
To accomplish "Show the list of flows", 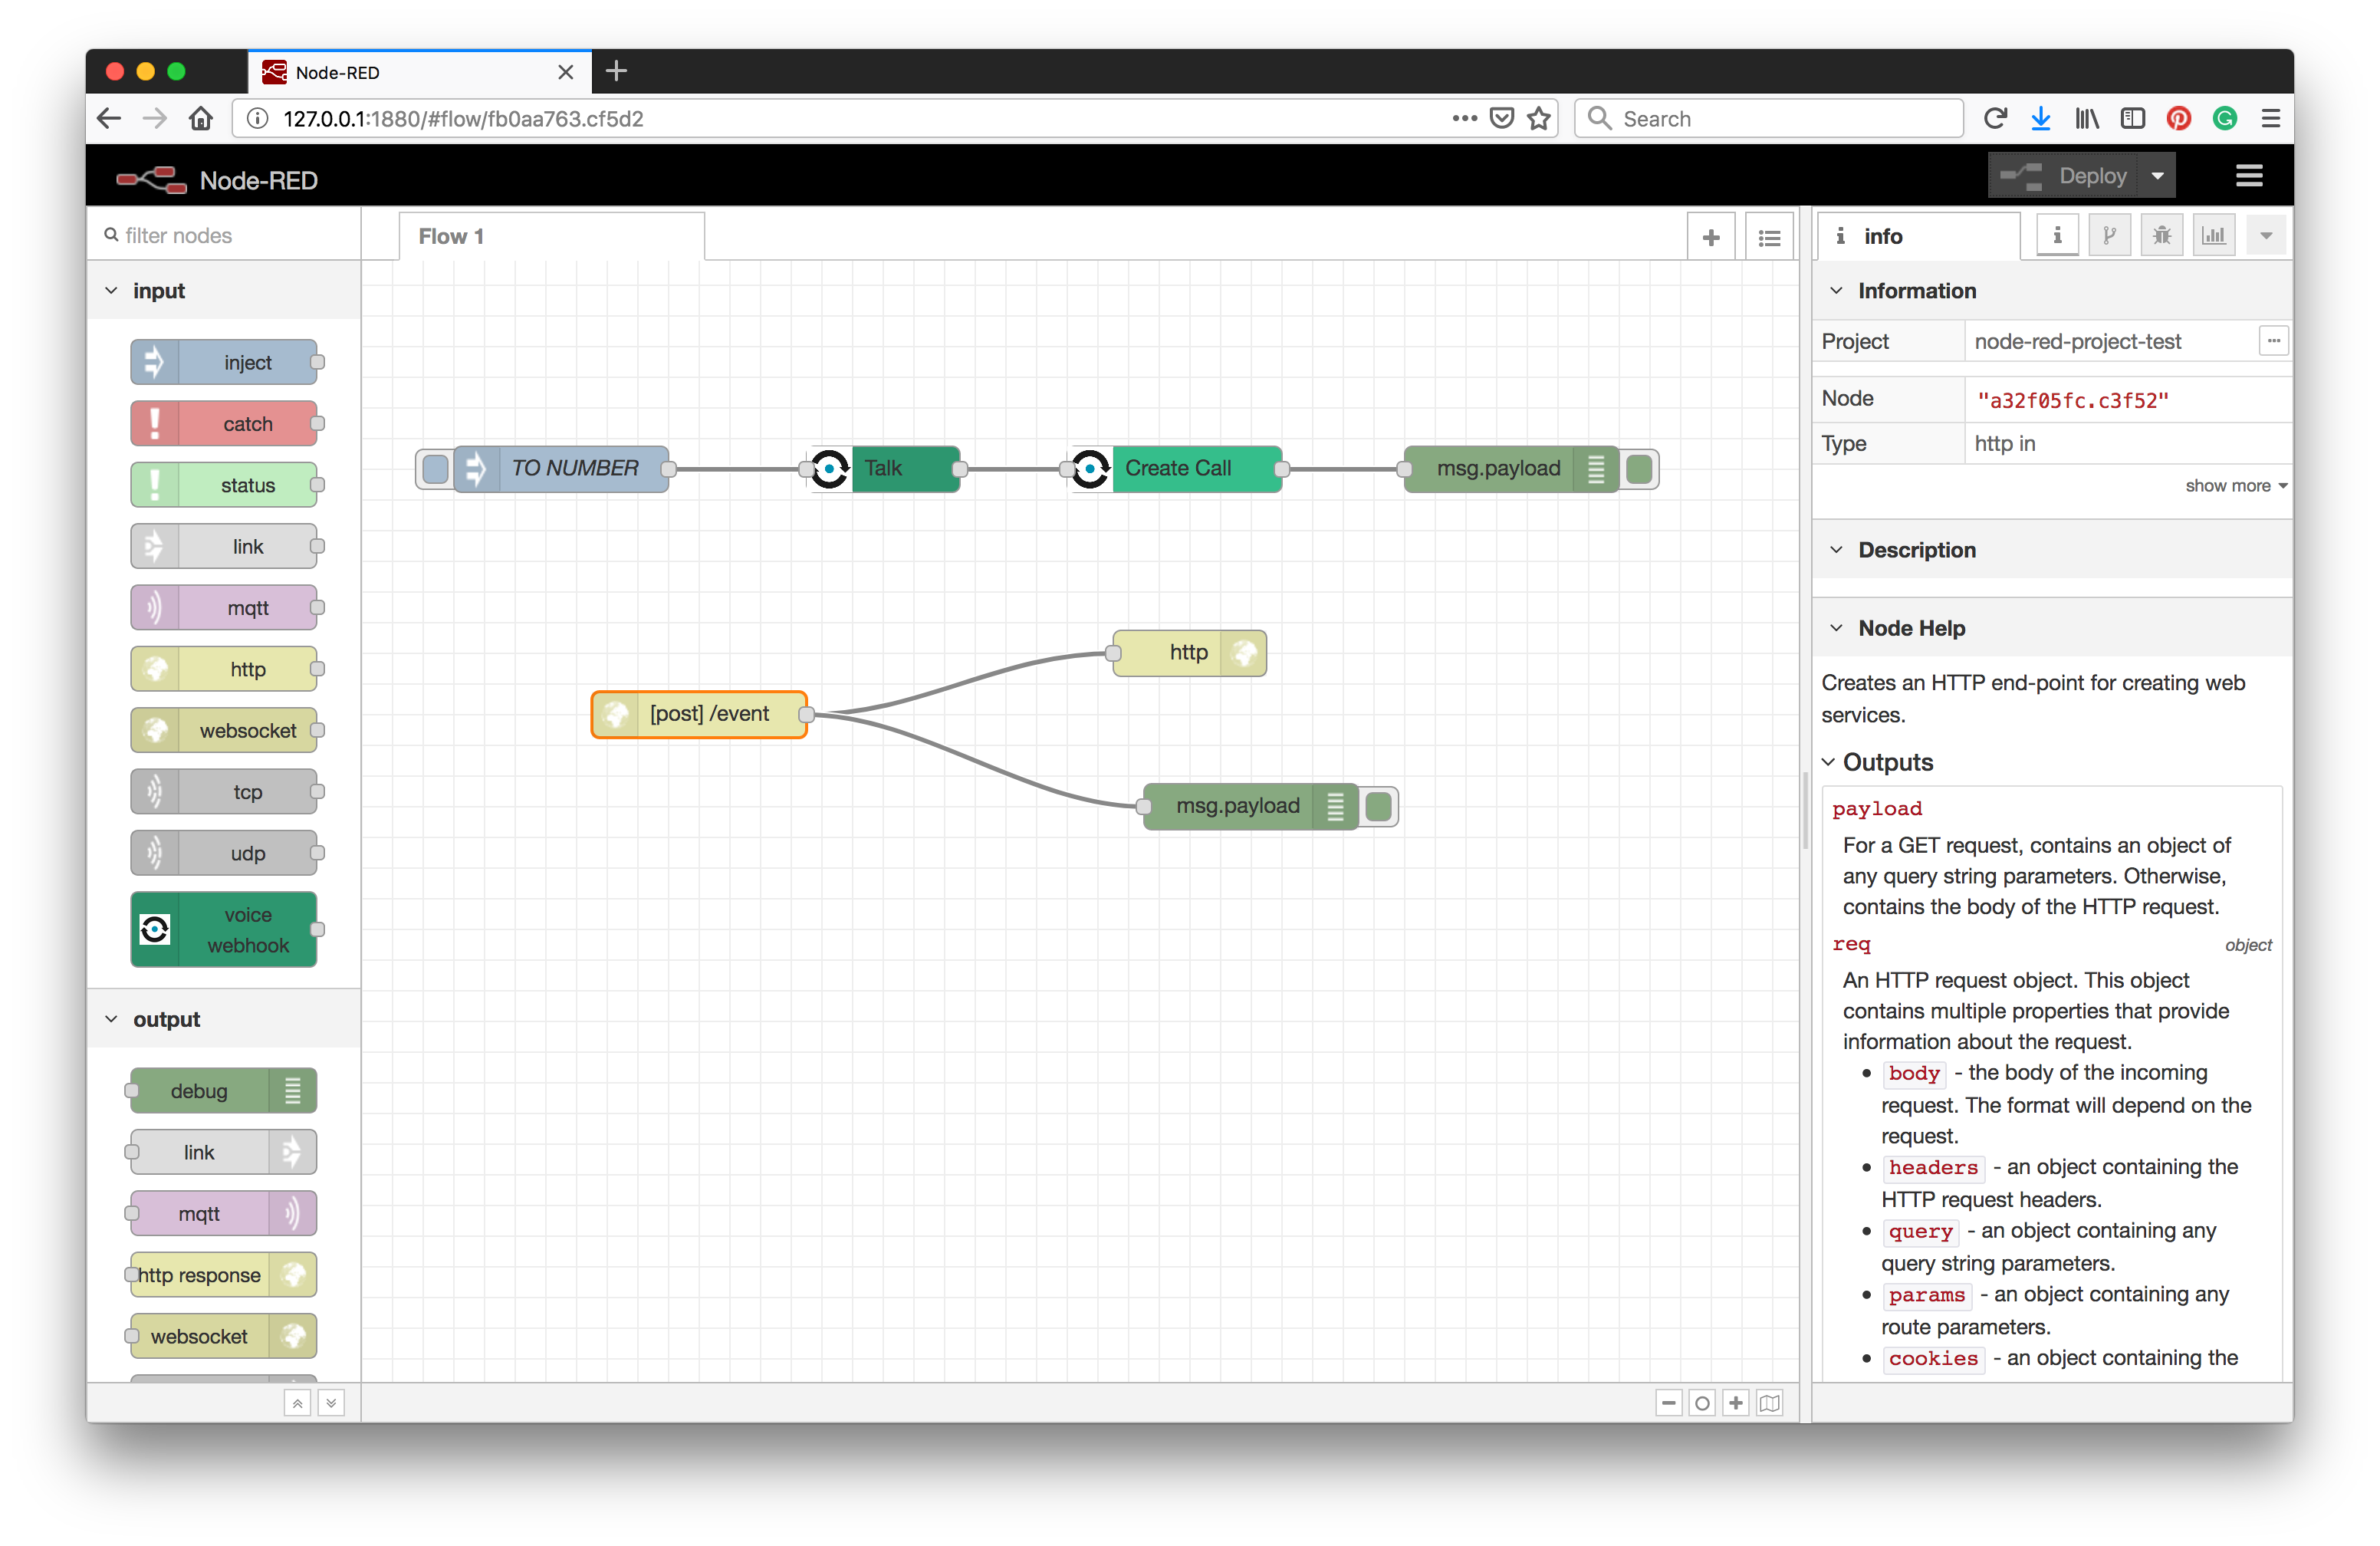I will (1769, 237).
